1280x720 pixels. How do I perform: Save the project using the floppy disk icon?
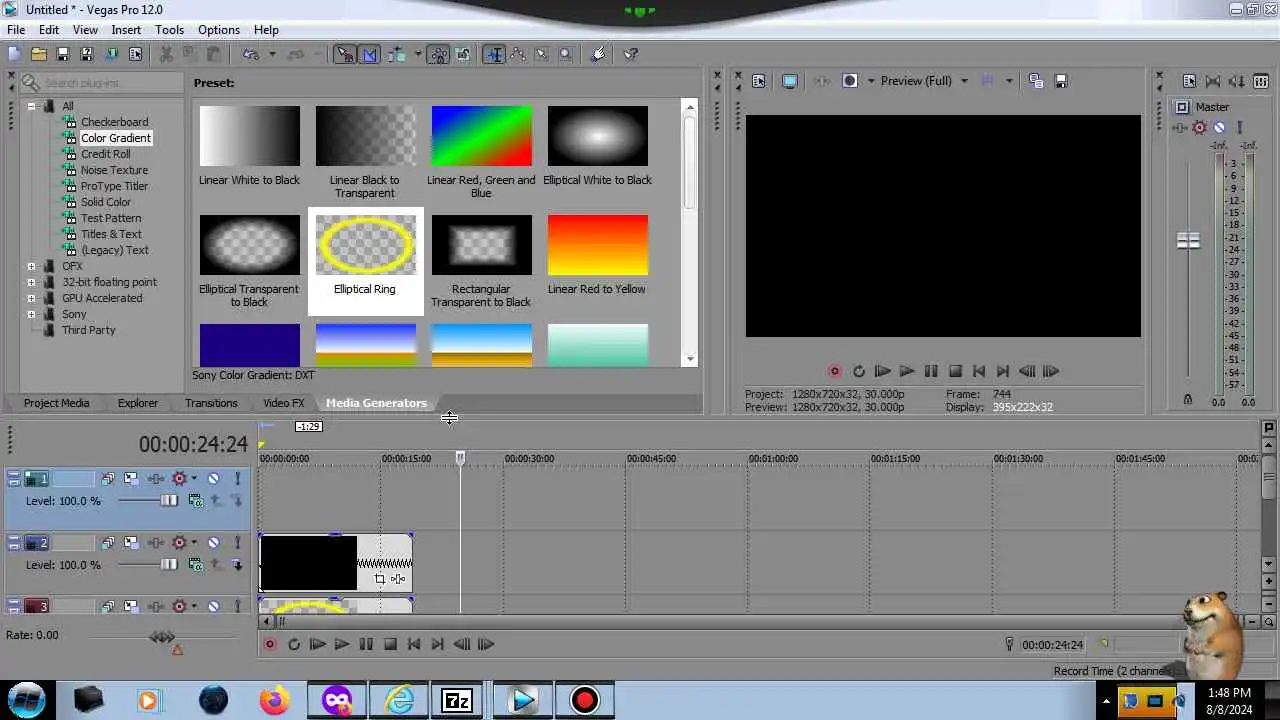pos(63,54)
